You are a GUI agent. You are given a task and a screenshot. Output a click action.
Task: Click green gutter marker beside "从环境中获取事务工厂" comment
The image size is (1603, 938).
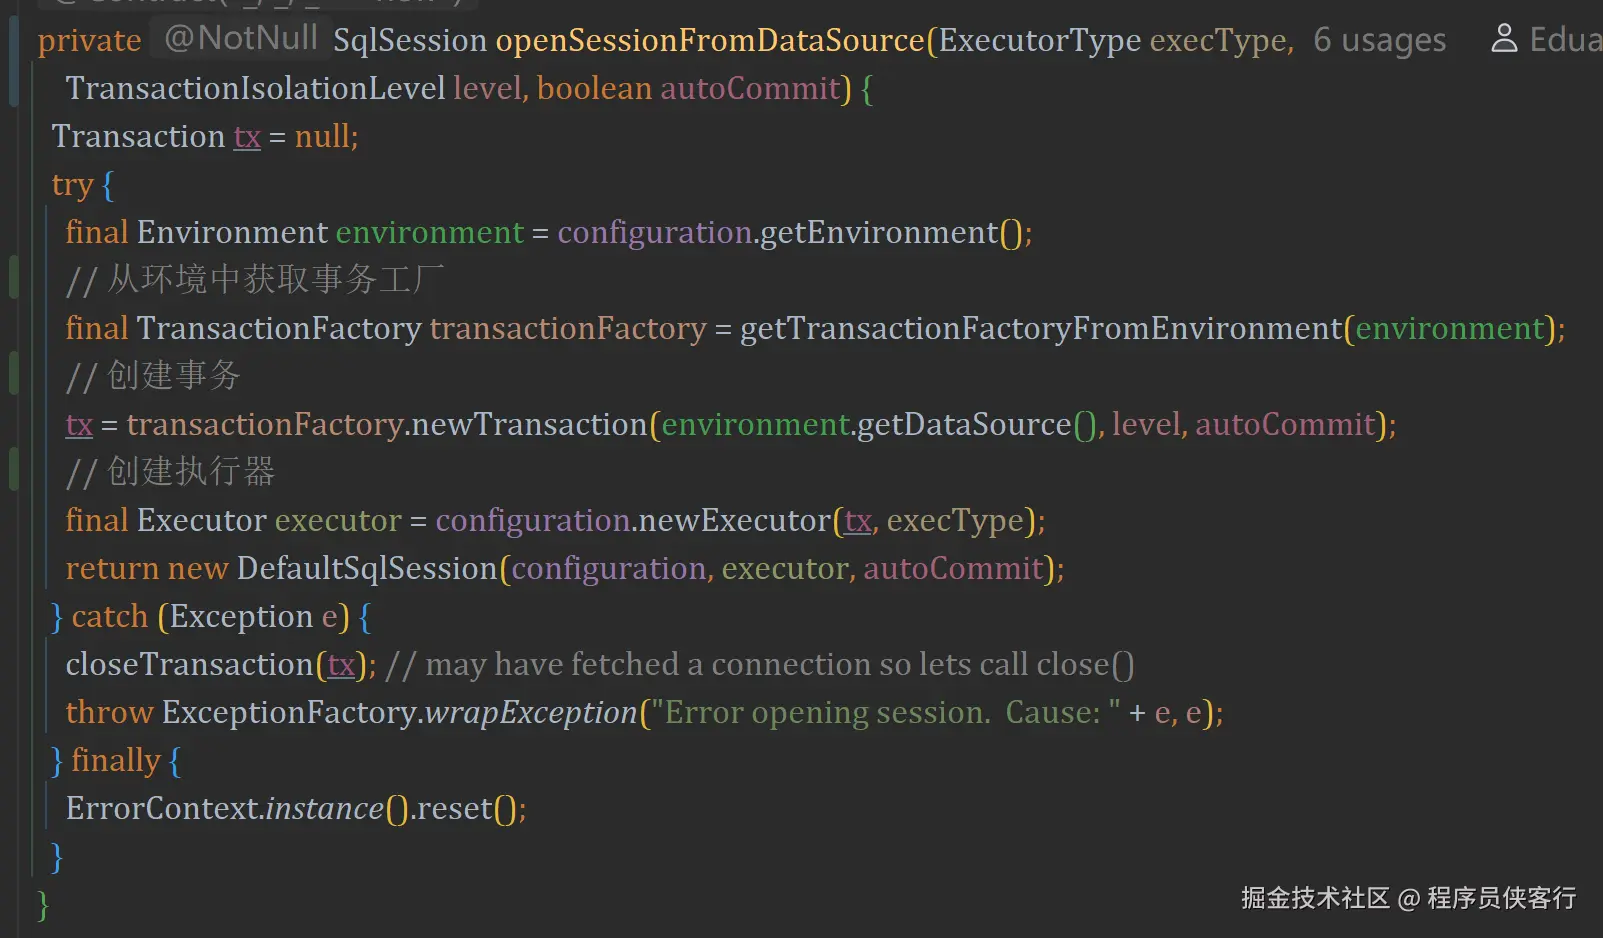coord(13,277)
